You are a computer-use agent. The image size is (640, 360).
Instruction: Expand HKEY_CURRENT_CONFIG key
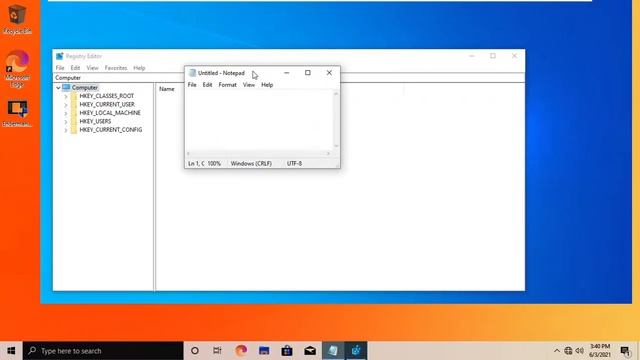point(66,130)
